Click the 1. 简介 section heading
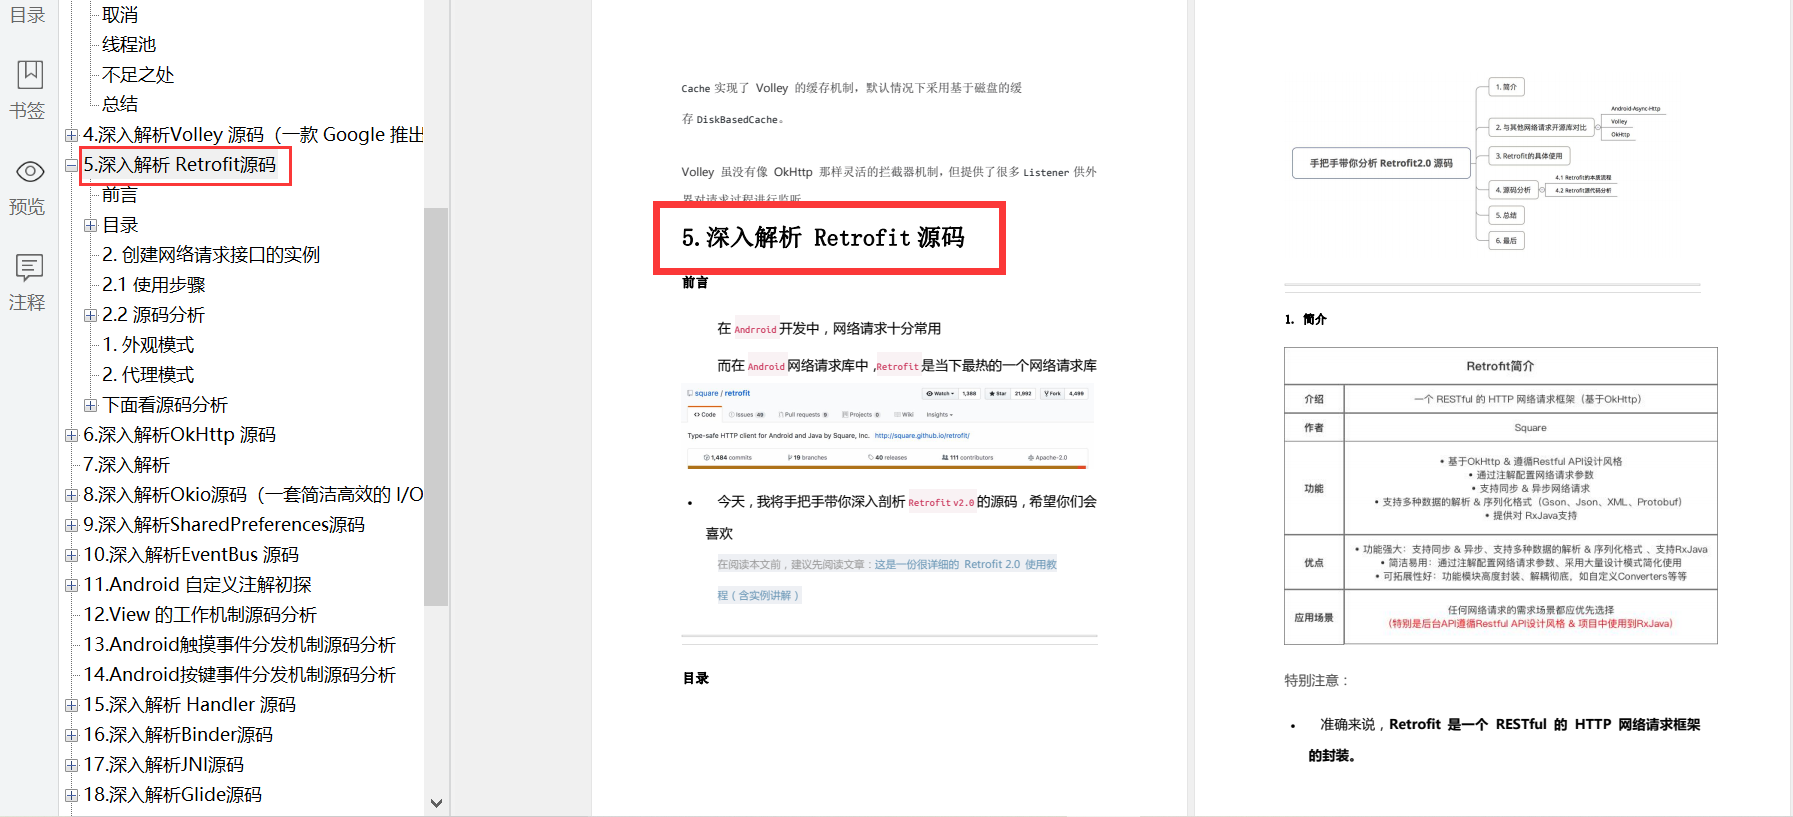 (x=1306, y=319)
